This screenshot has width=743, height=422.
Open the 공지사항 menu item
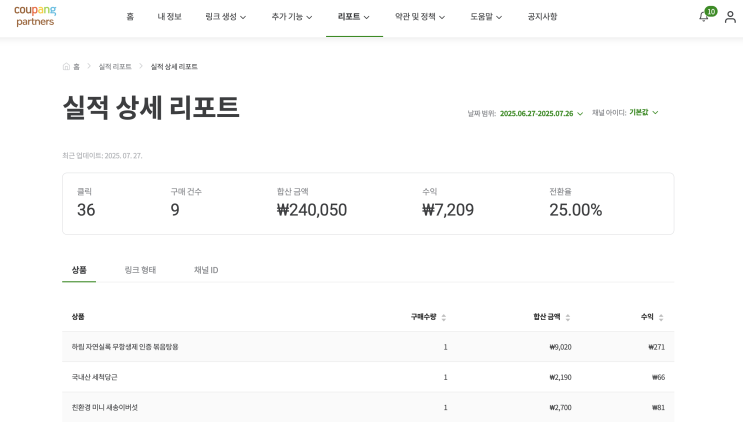click(542, 17)
